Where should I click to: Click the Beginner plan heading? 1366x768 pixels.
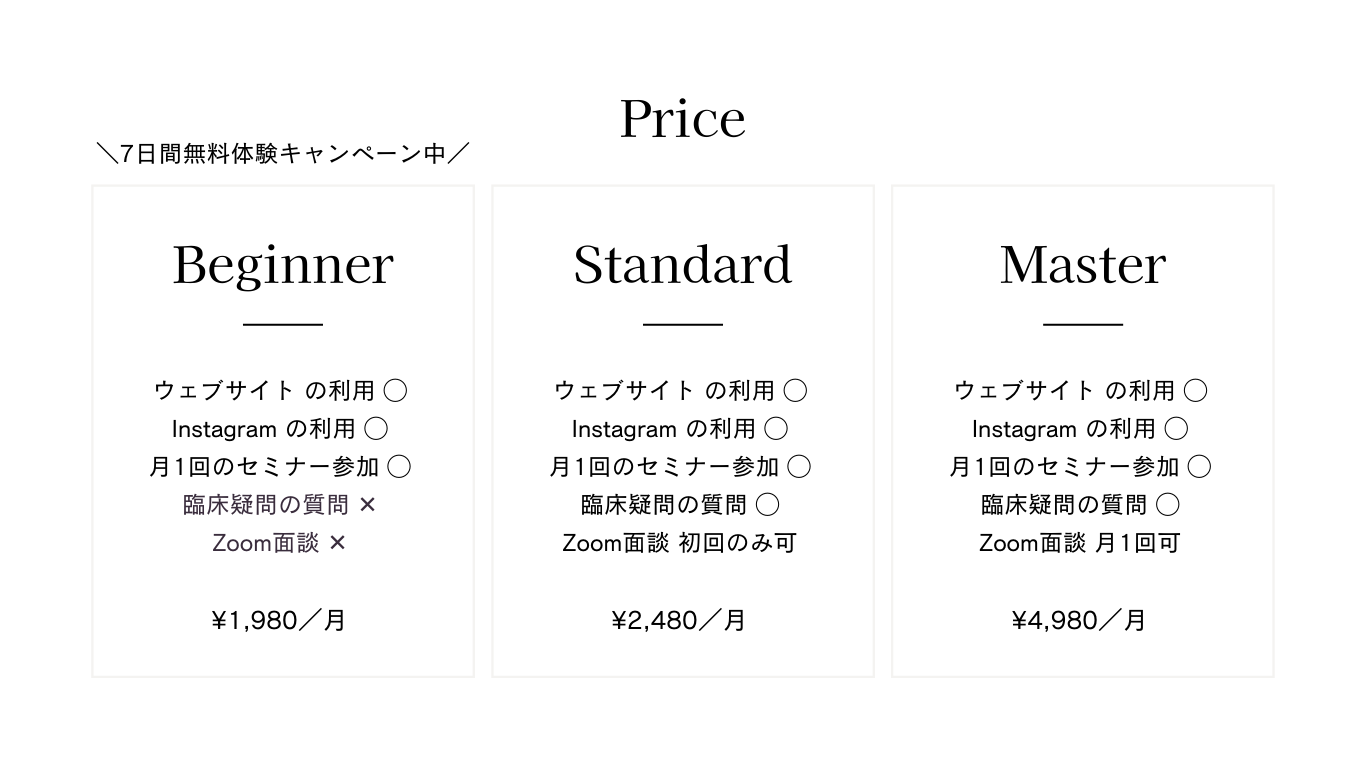coord(283,265)
